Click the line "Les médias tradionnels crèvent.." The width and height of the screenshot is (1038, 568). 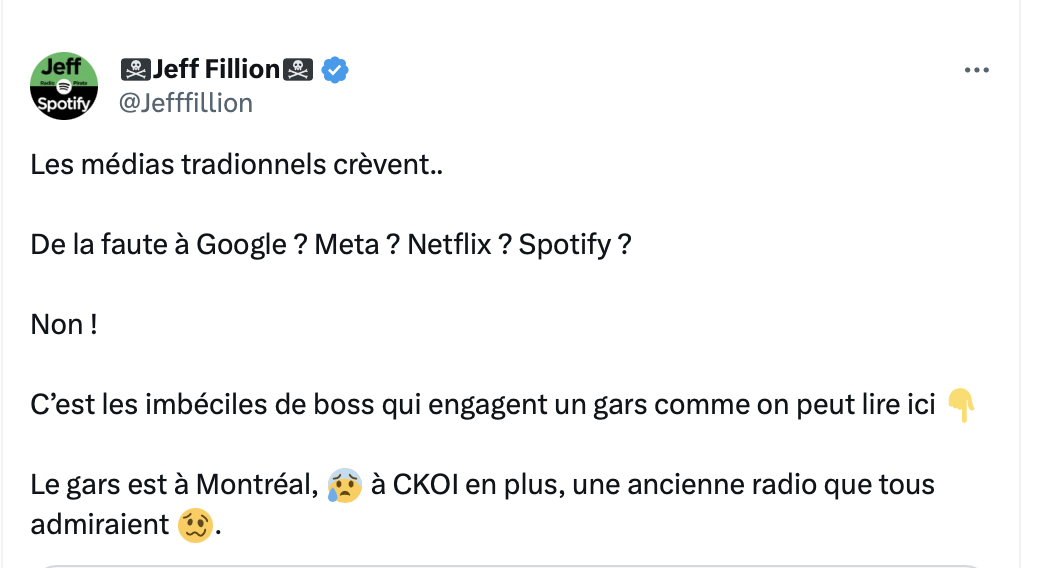coord(237,164)
